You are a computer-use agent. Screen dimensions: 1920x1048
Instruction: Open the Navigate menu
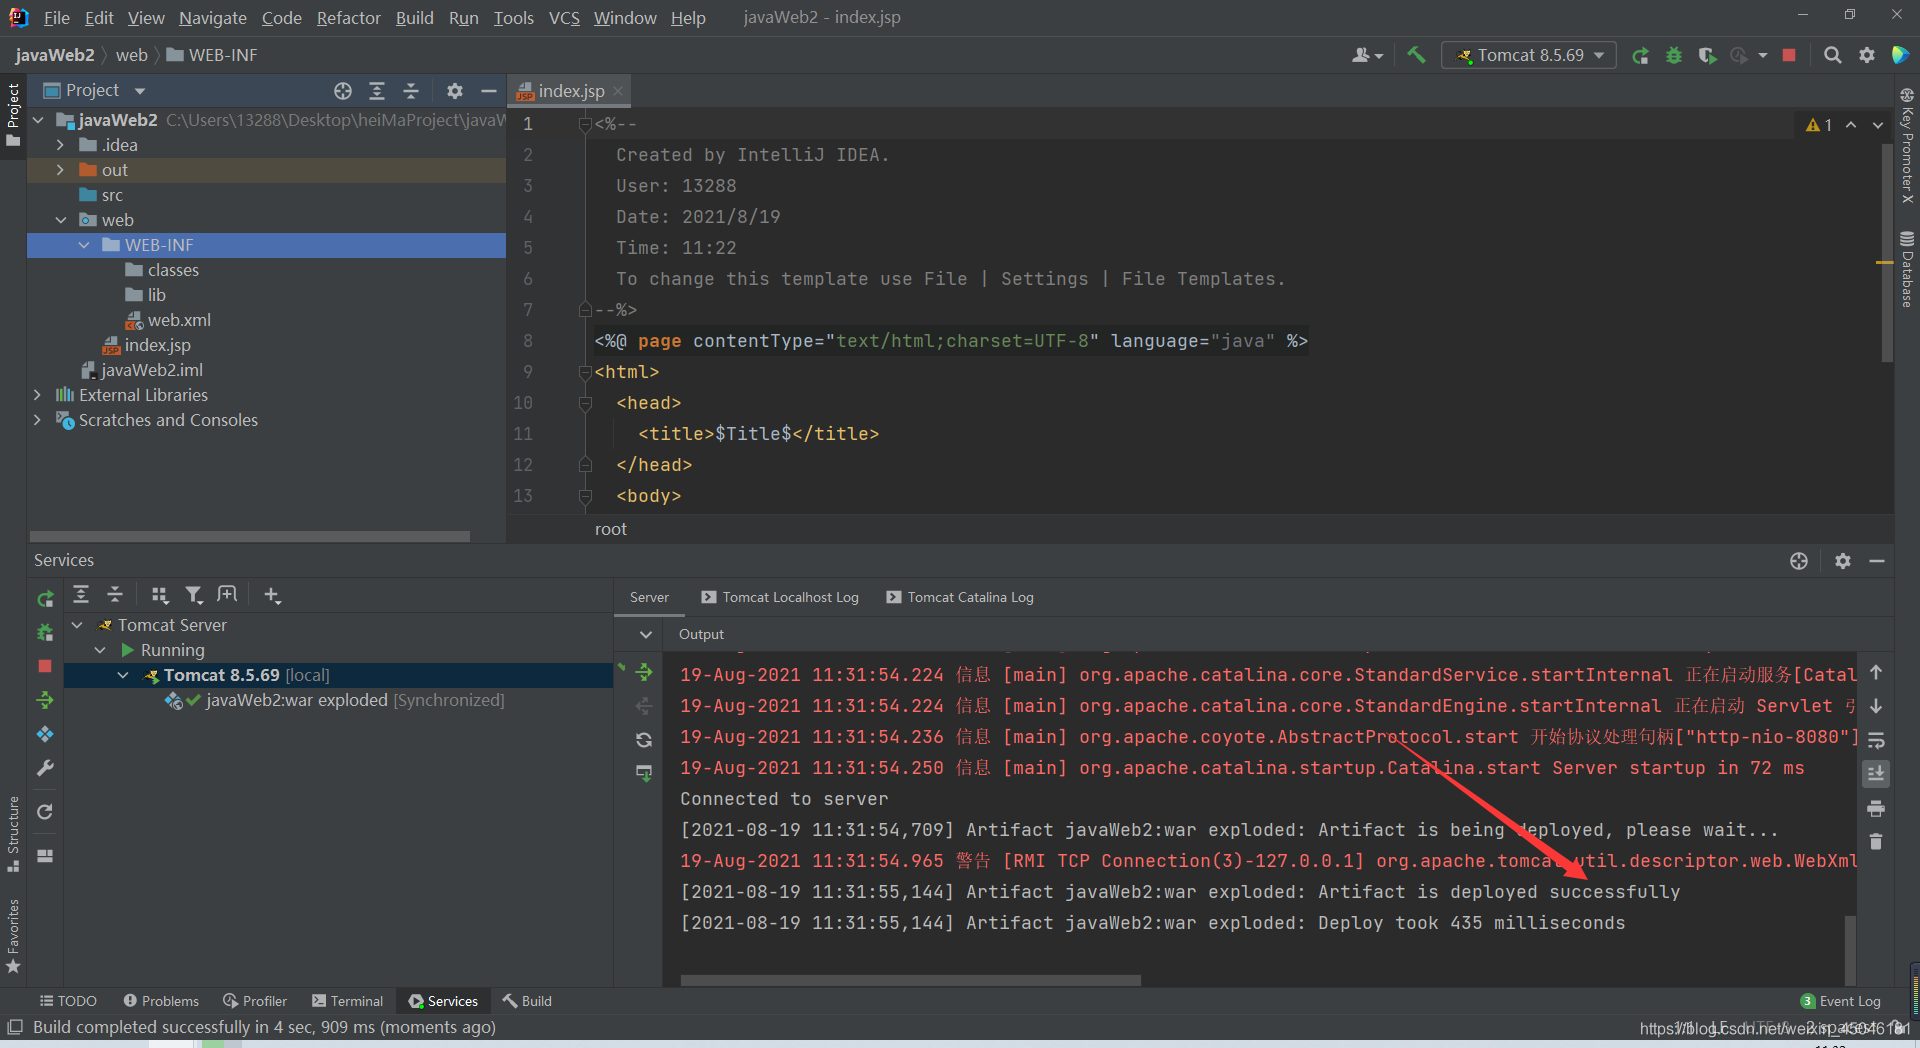212,18
